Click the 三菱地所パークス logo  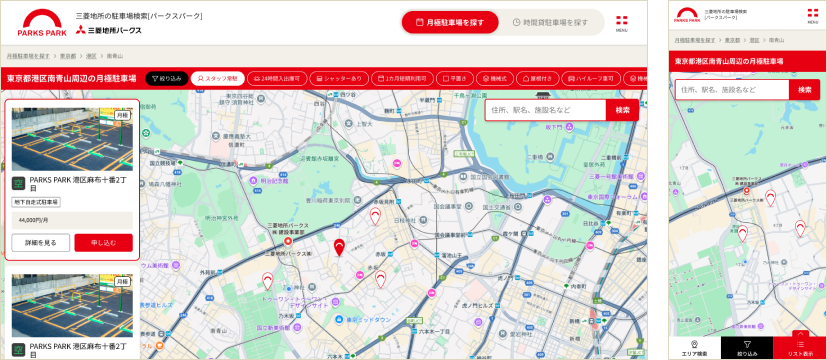point(109,30)
